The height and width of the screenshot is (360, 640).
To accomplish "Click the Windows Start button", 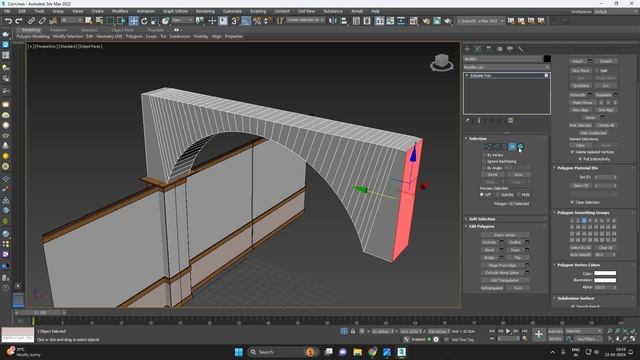I will 239,352.
